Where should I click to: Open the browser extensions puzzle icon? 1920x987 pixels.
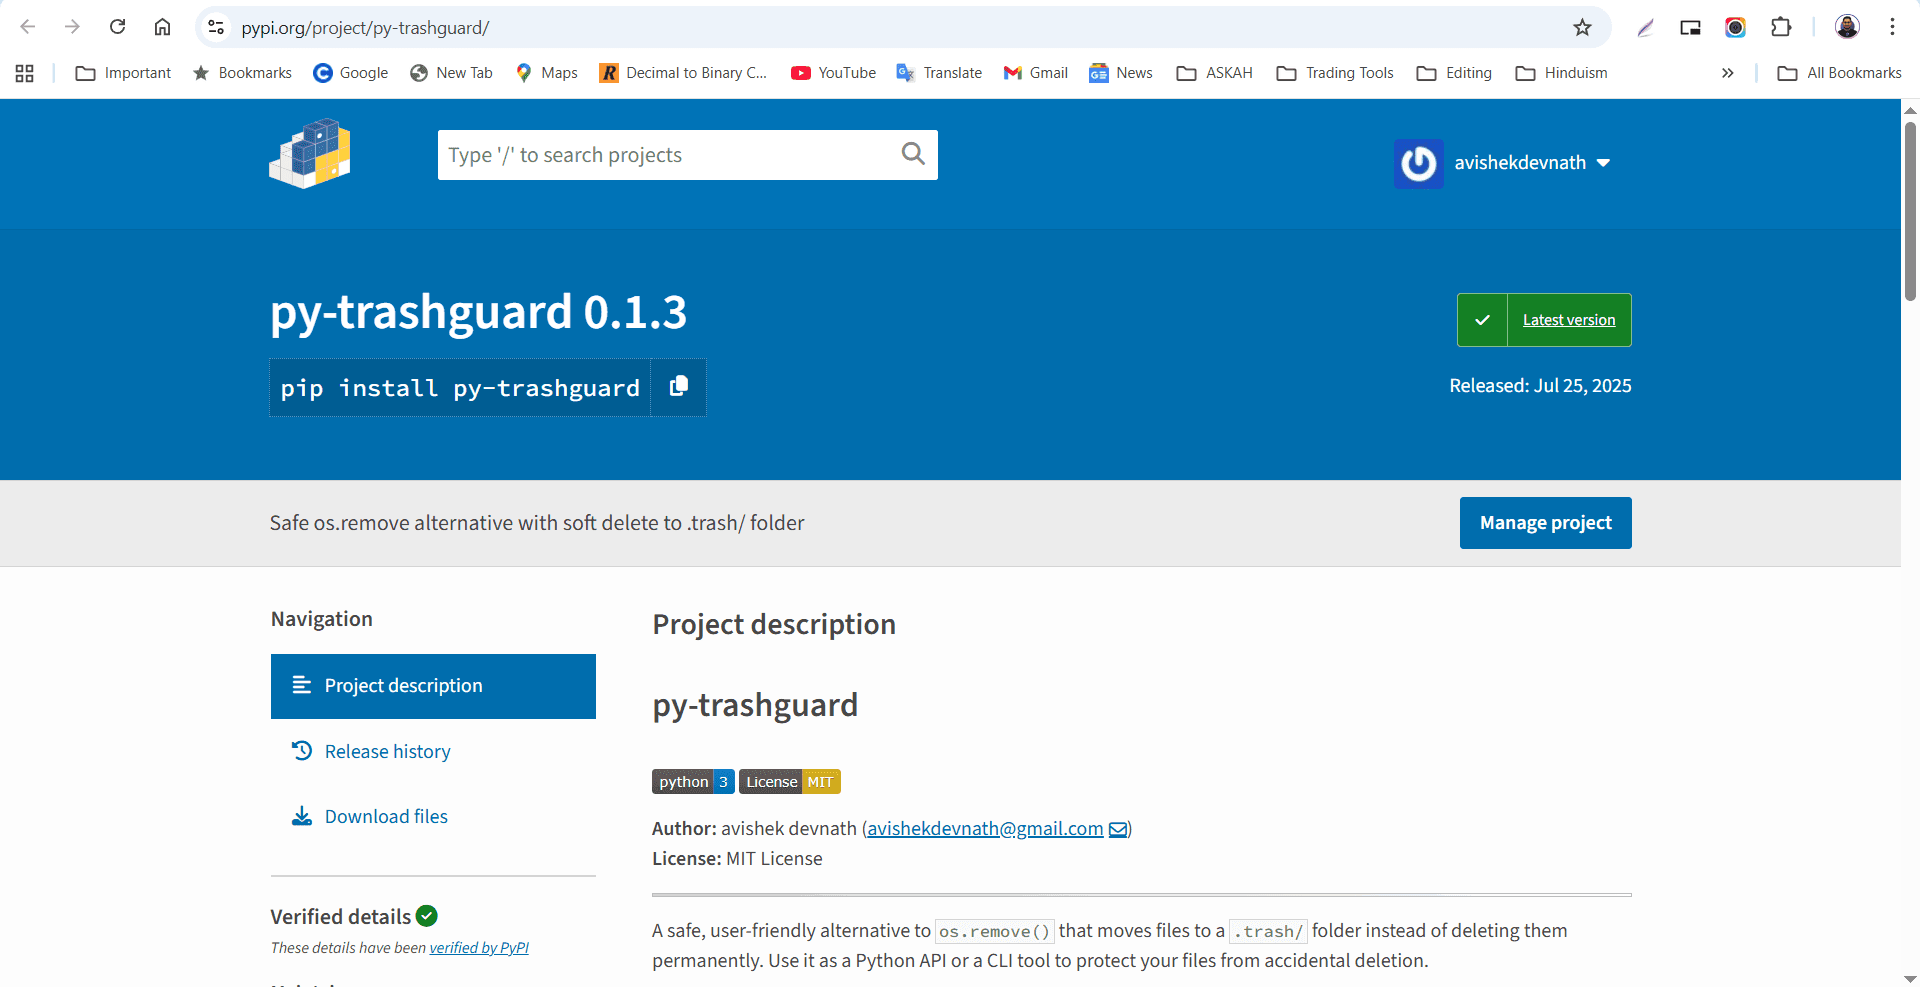pyautogui.click(x=1782, y=27)
